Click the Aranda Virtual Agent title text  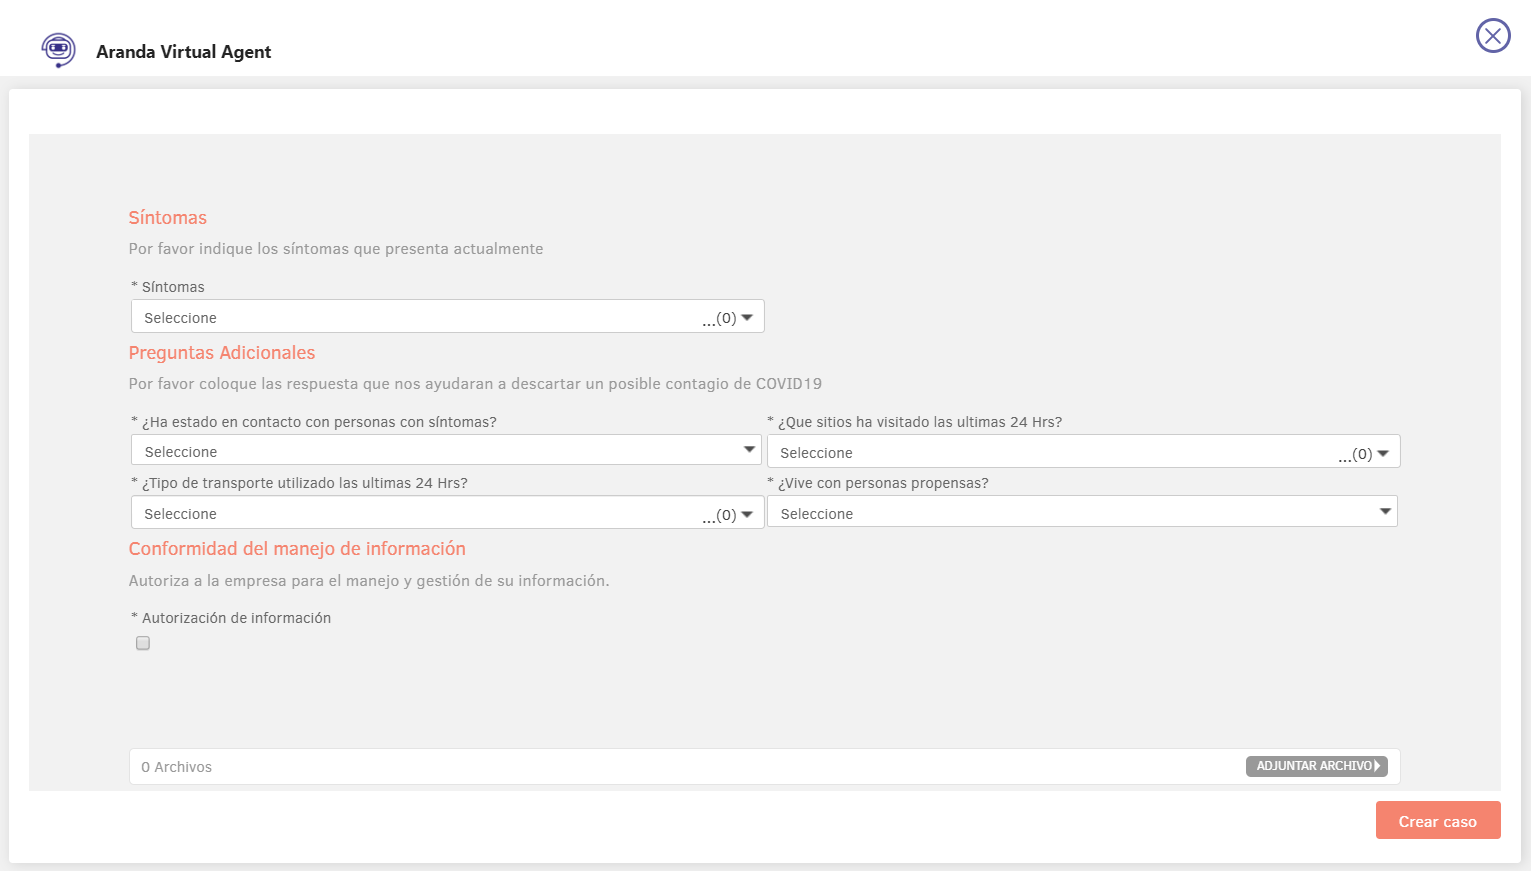(x=184, y=52)
